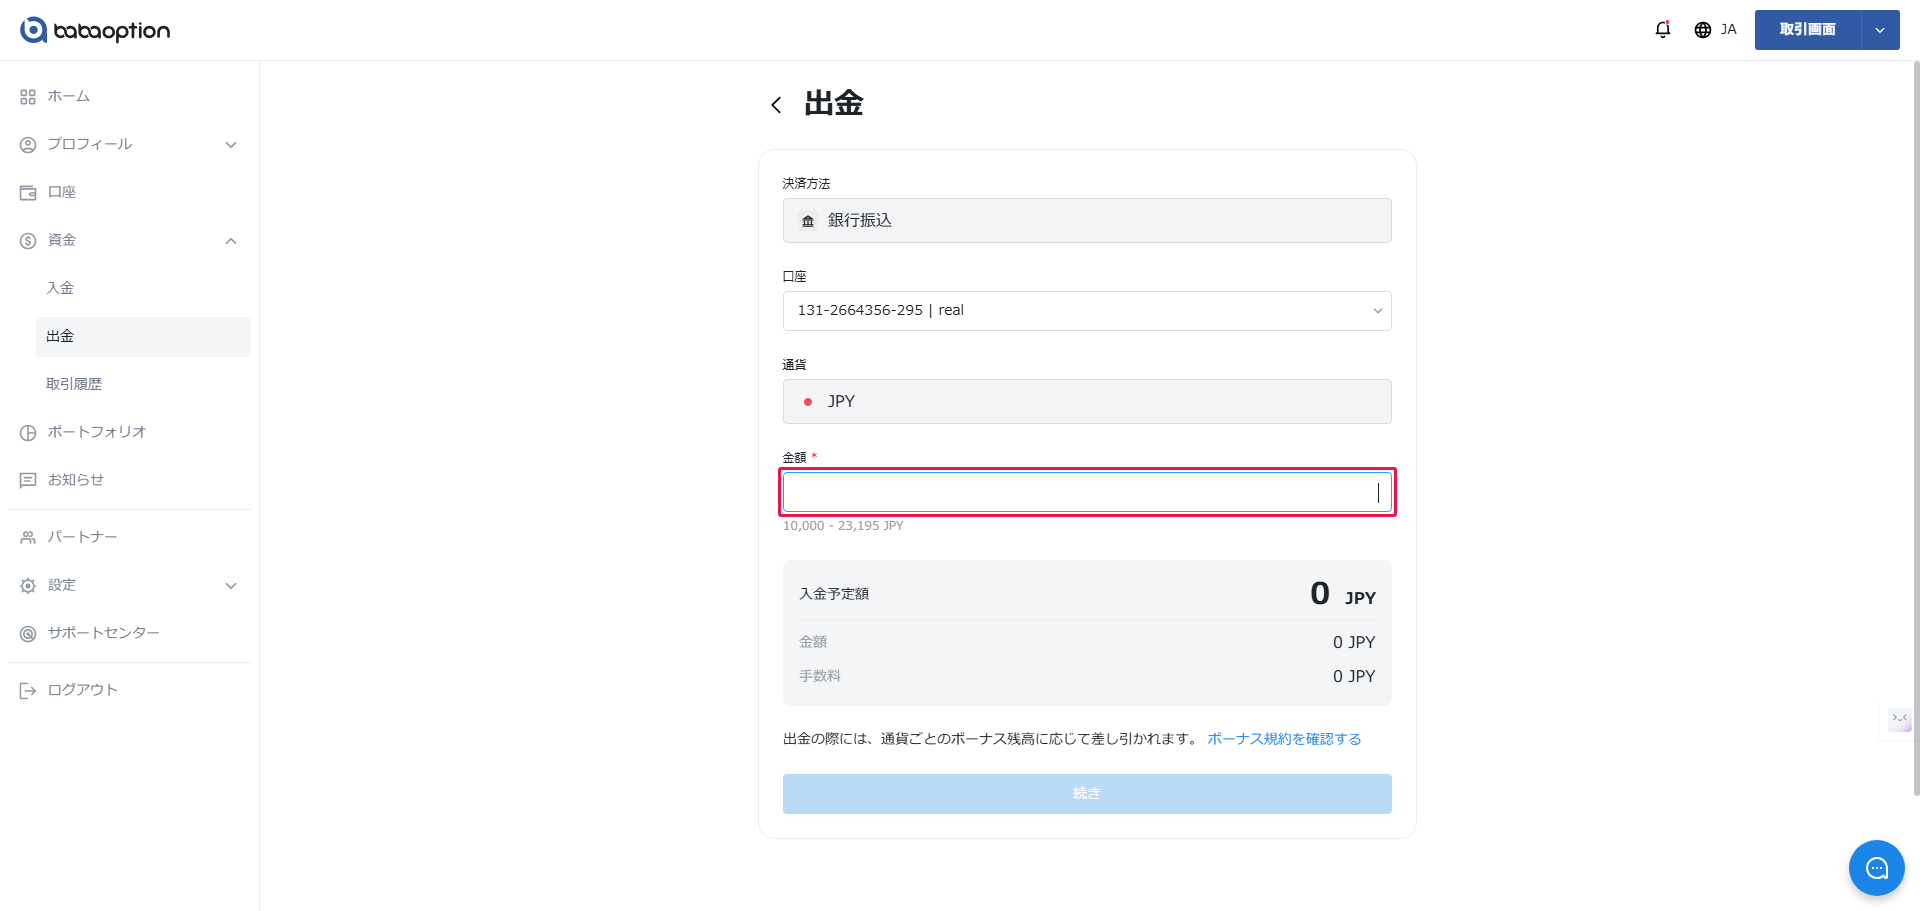This screenshot has height=911, width=1920.
Task: Select 入金 in the sidebar menu
Action: 60,288
